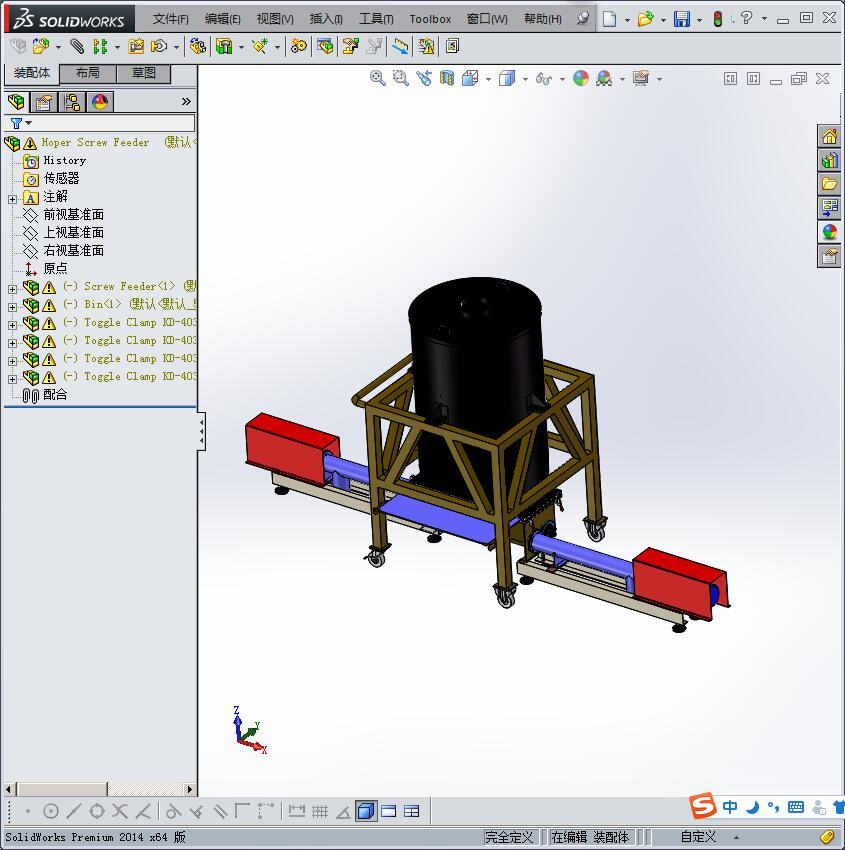Click the Interference Detection icon

tap(400, 47)
